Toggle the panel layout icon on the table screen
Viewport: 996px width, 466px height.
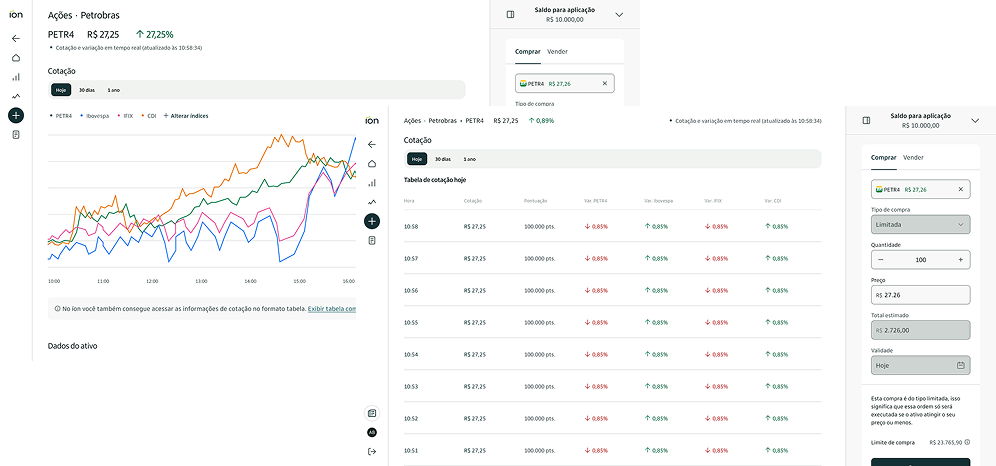click(866, 121)
